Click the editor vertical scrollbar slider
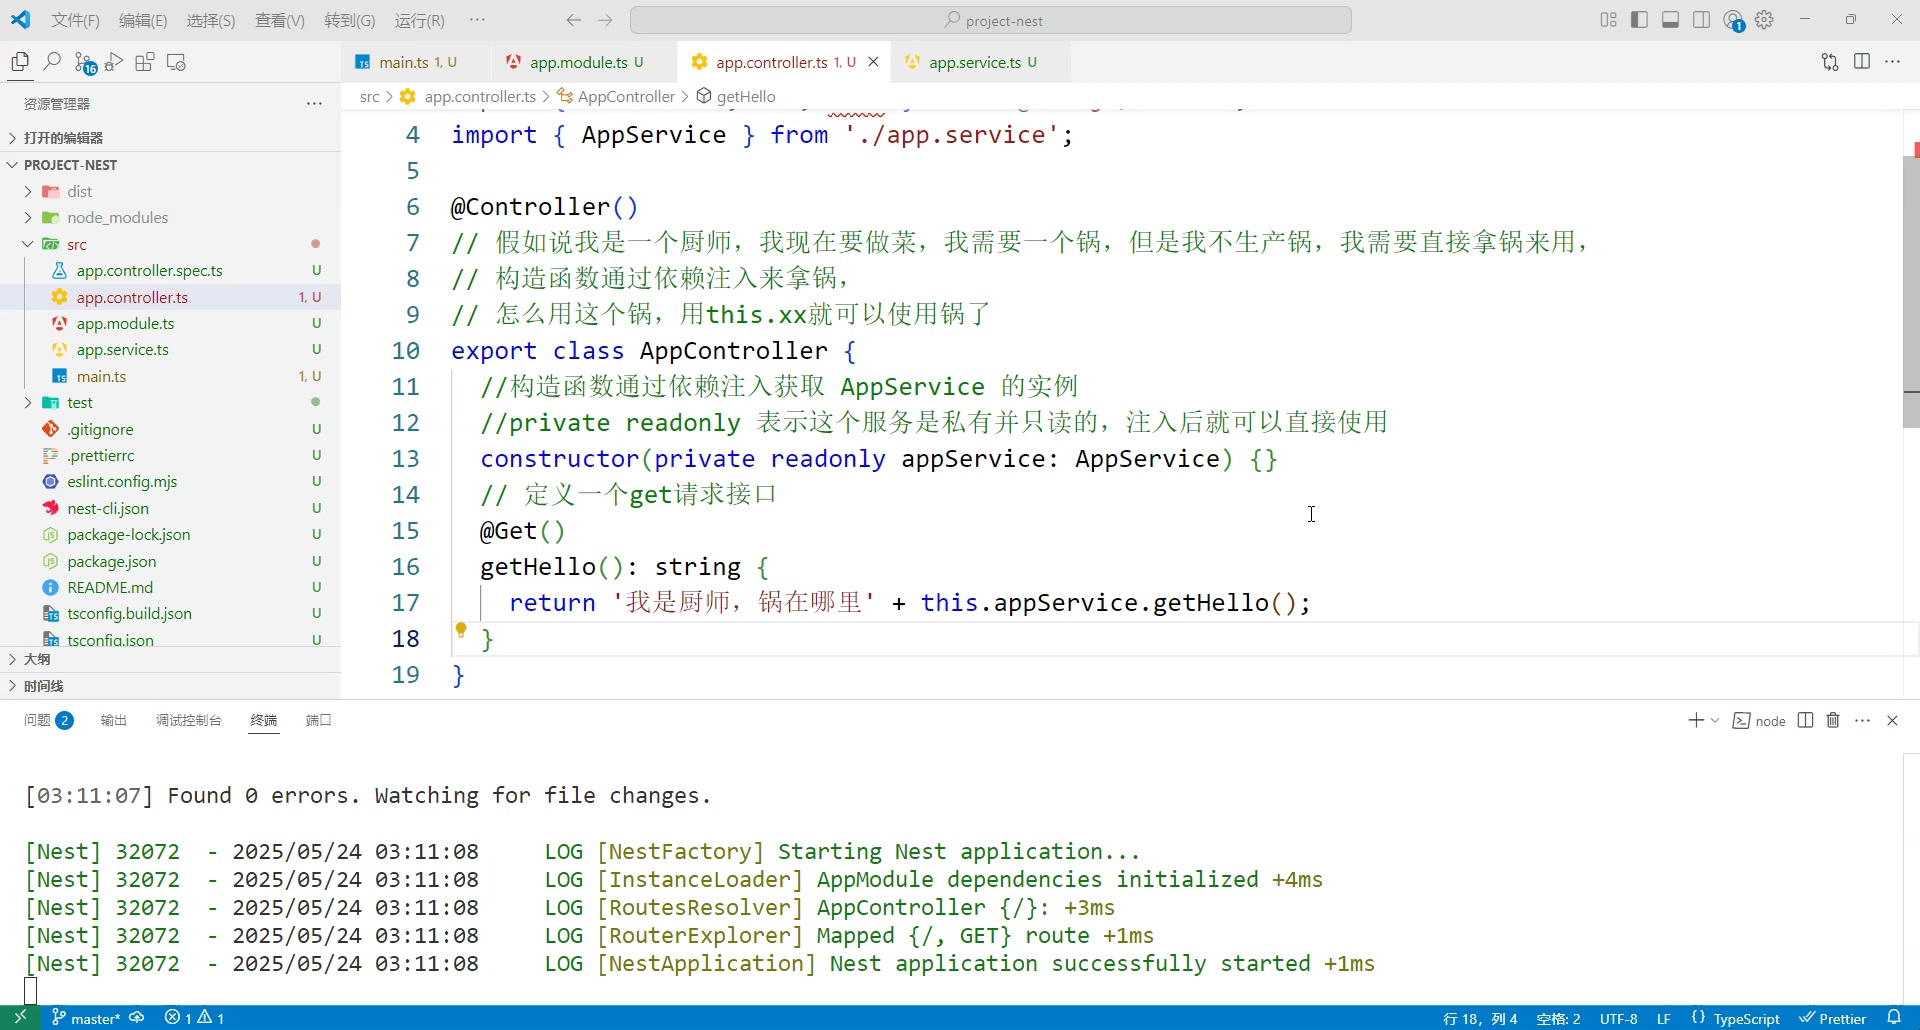The image size is (1920, 1030). pyautogui.click(x=1911, y=292)
